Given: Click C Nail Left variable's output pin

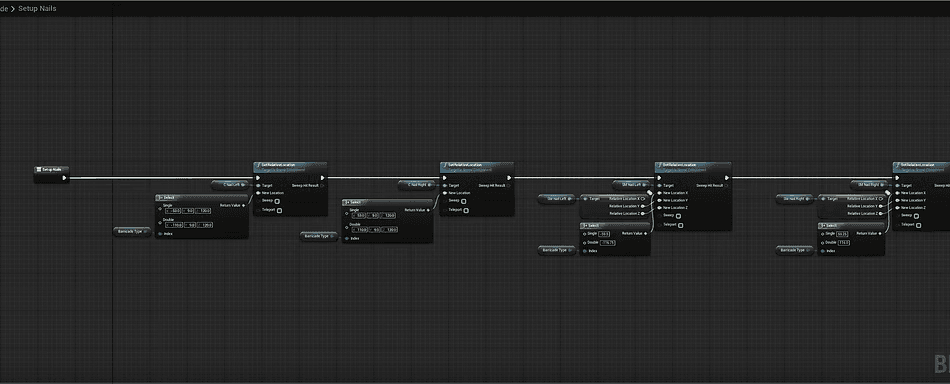Looking at the screenshot, I should tap(244, 185).
